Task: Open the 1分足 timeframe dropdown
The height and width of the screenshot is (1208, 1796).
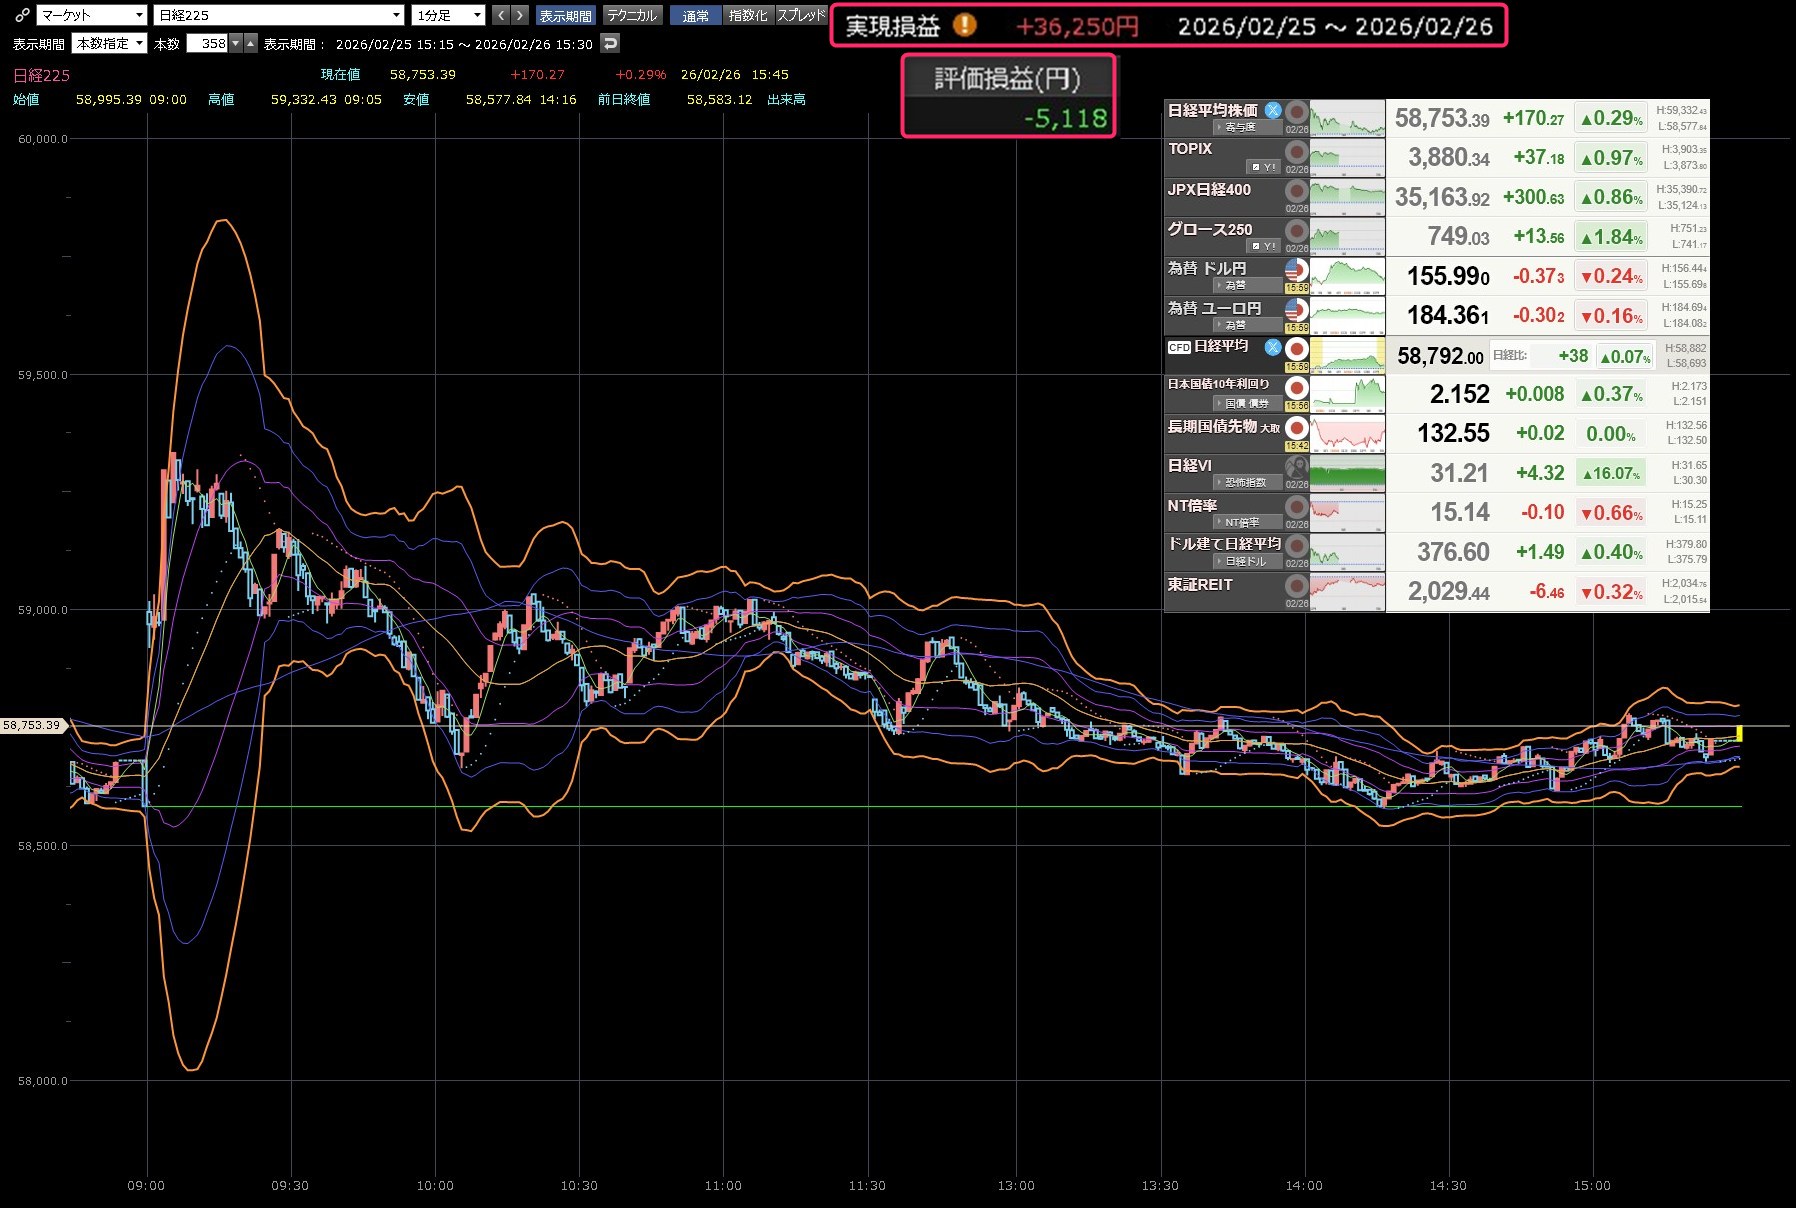Action: [x=449, y=15]
